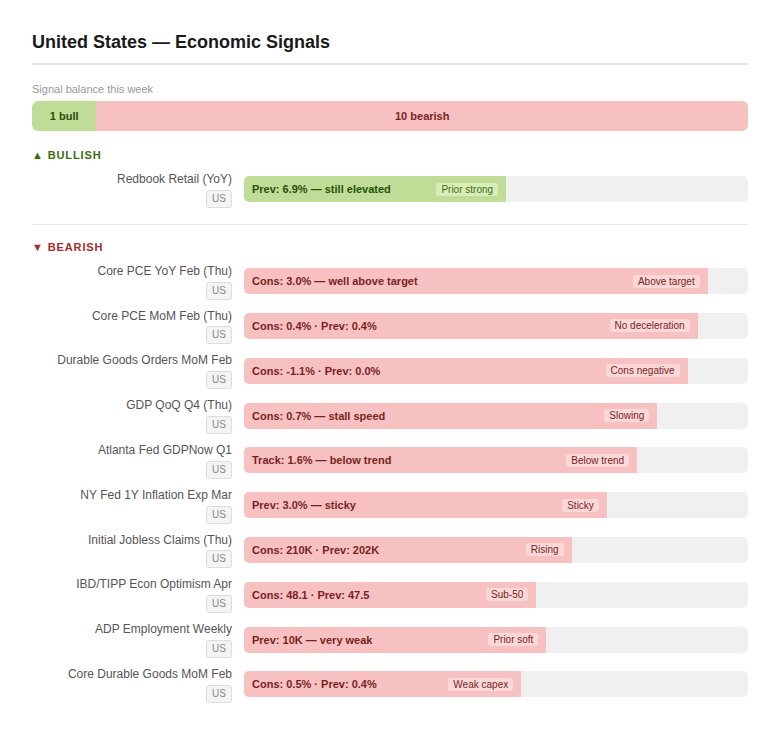Select the '1 bull' green balance segment
Viewport: 780px width, 743px height.
click(x=64, y=116)
